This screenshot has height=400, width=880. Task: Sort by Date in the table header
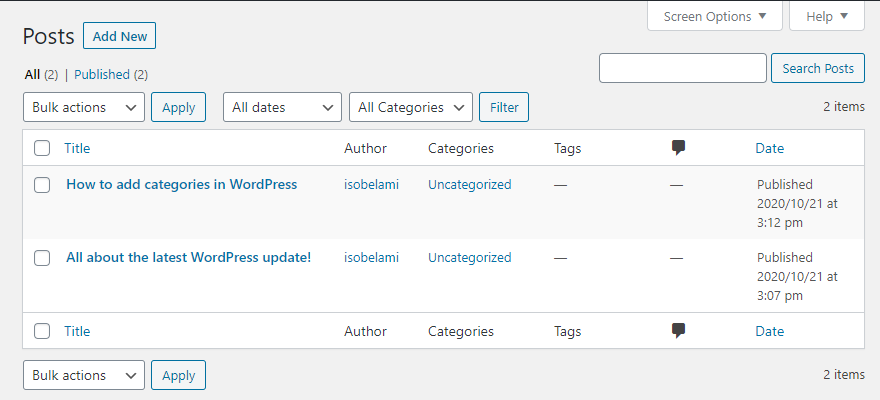(x=769, y=148)
